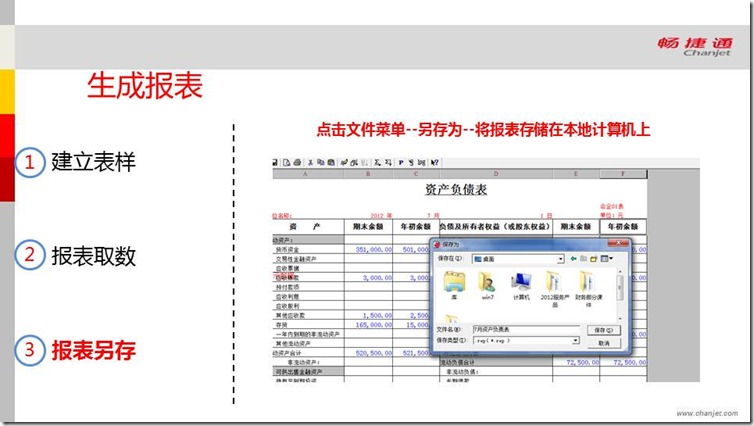Open the 计算机 (Computer) icon

pyautogui.click(x=521, y=286)
